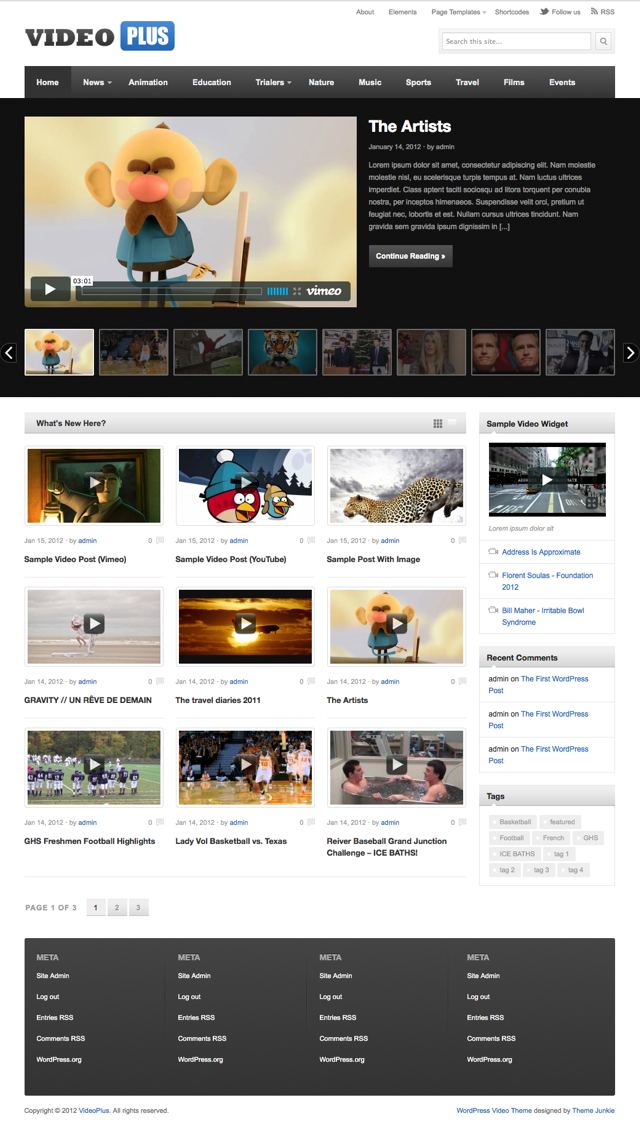Seek within the Vimeo video progress bar
Image resolution: width=640 pixels, height=1126 pixels.
click(x=172, y=291)
